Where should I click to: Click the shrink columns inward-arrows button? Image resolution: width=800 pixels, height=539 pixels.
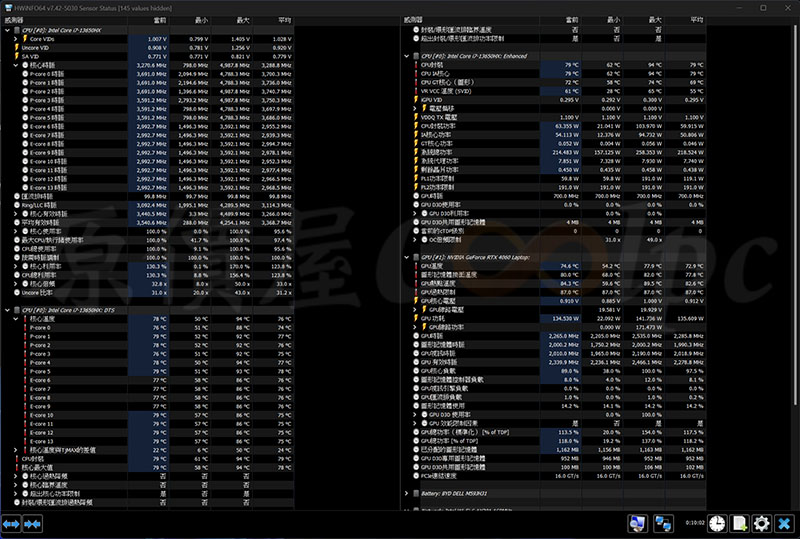point(32,524)
